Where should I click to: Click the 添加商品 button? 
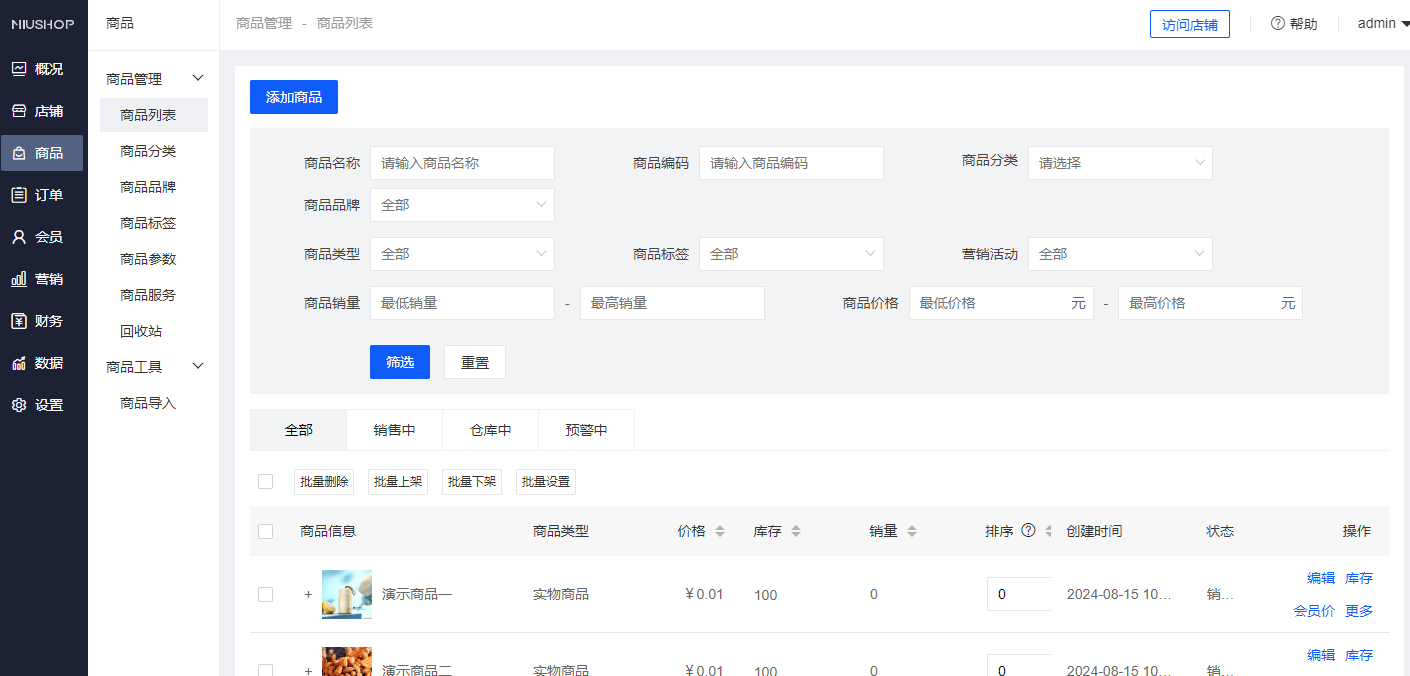pos(293,97)
